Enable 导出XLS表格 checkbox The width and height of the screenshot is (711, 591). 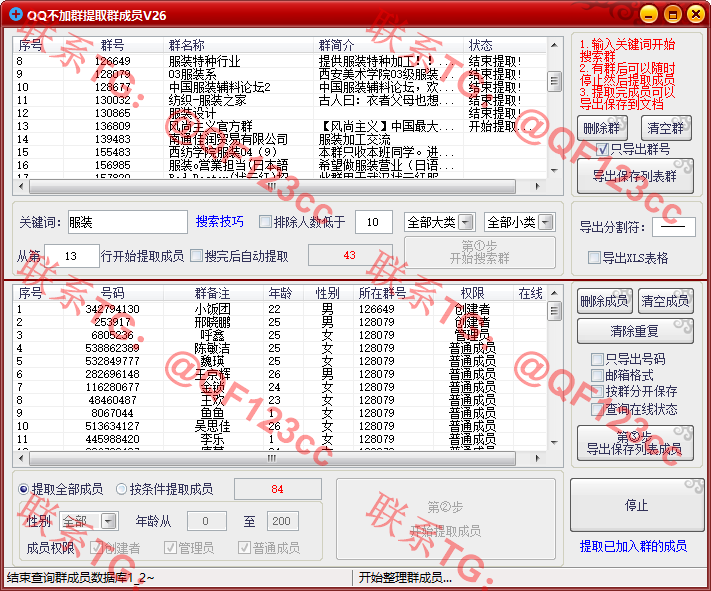tap(594, 258)
